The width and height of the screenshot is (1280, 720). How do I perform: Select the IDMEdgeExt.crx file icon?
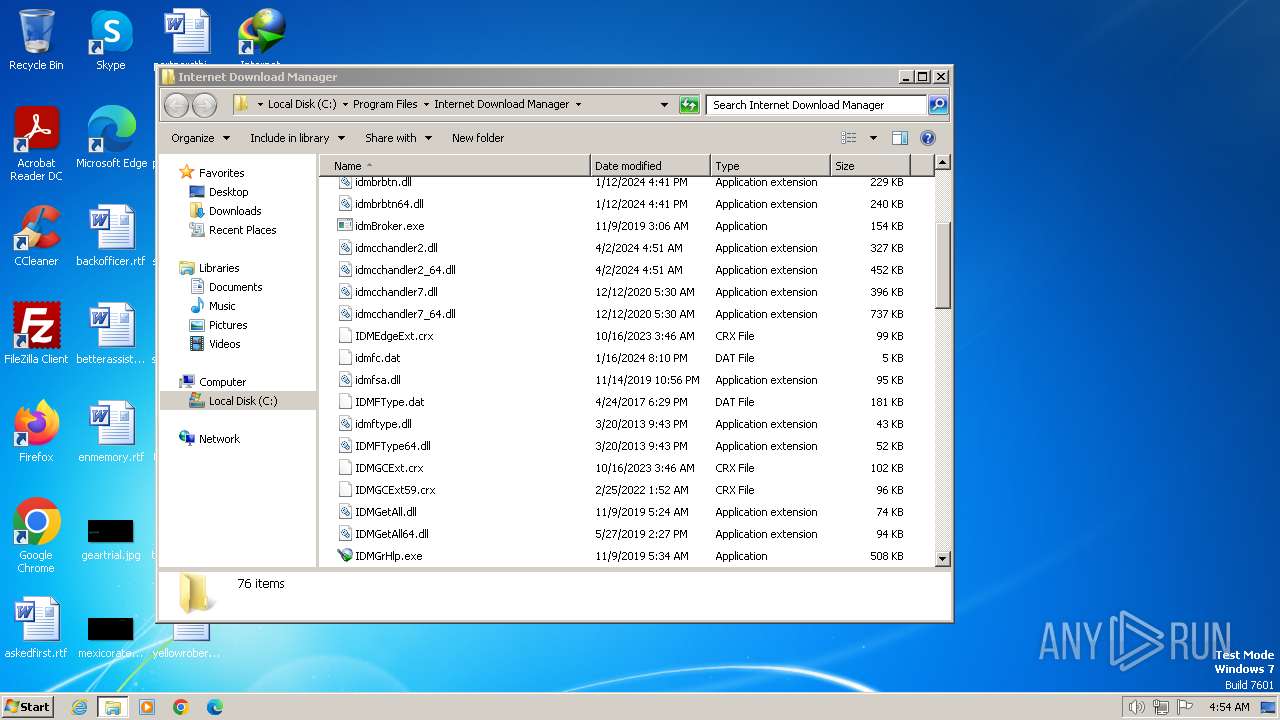[x=345, y=336]
